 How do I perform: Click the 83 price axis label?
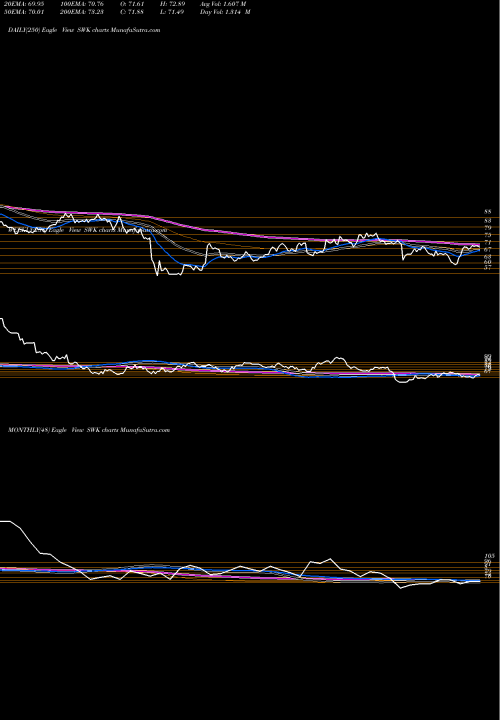[488, 221]
